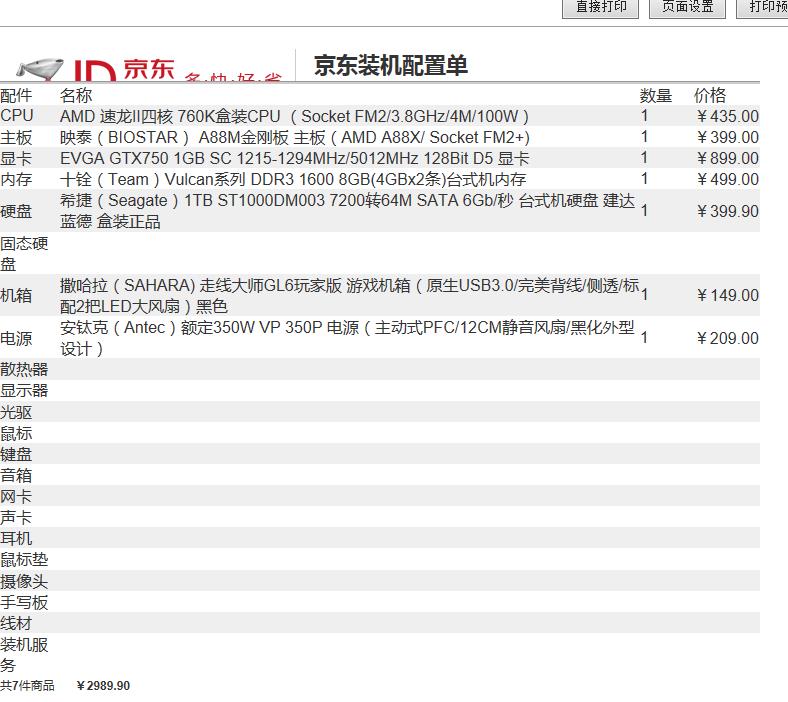Click the quantity 1 in 显卡 row
The image size is (788, 702).
644,158
